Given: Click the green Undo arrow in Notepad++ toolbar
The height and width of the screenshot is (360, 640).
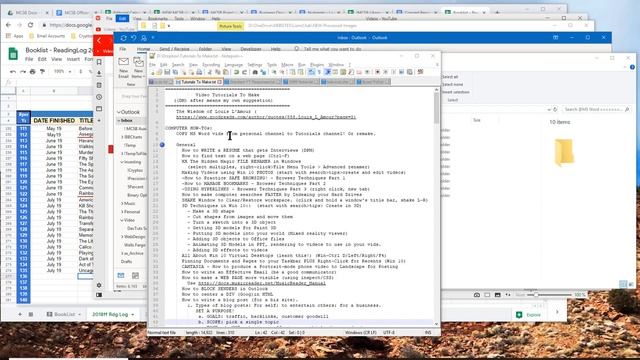Looking at the screenshot, I should pyautogui.click(x=236, y=72).
